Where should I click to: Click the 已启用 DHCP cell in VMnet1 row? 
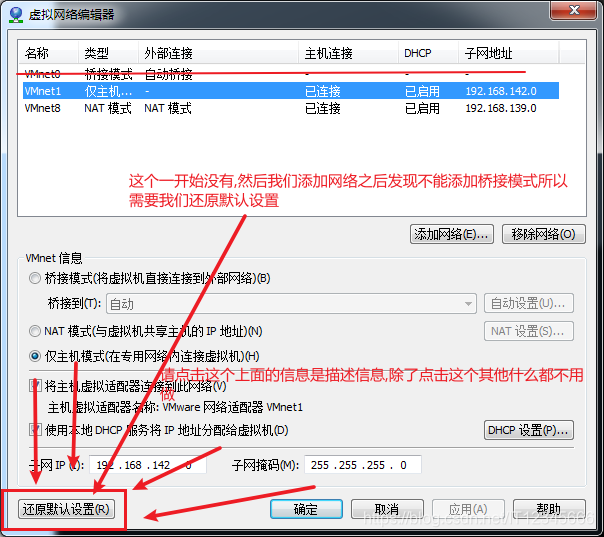[x=422, y=91]
